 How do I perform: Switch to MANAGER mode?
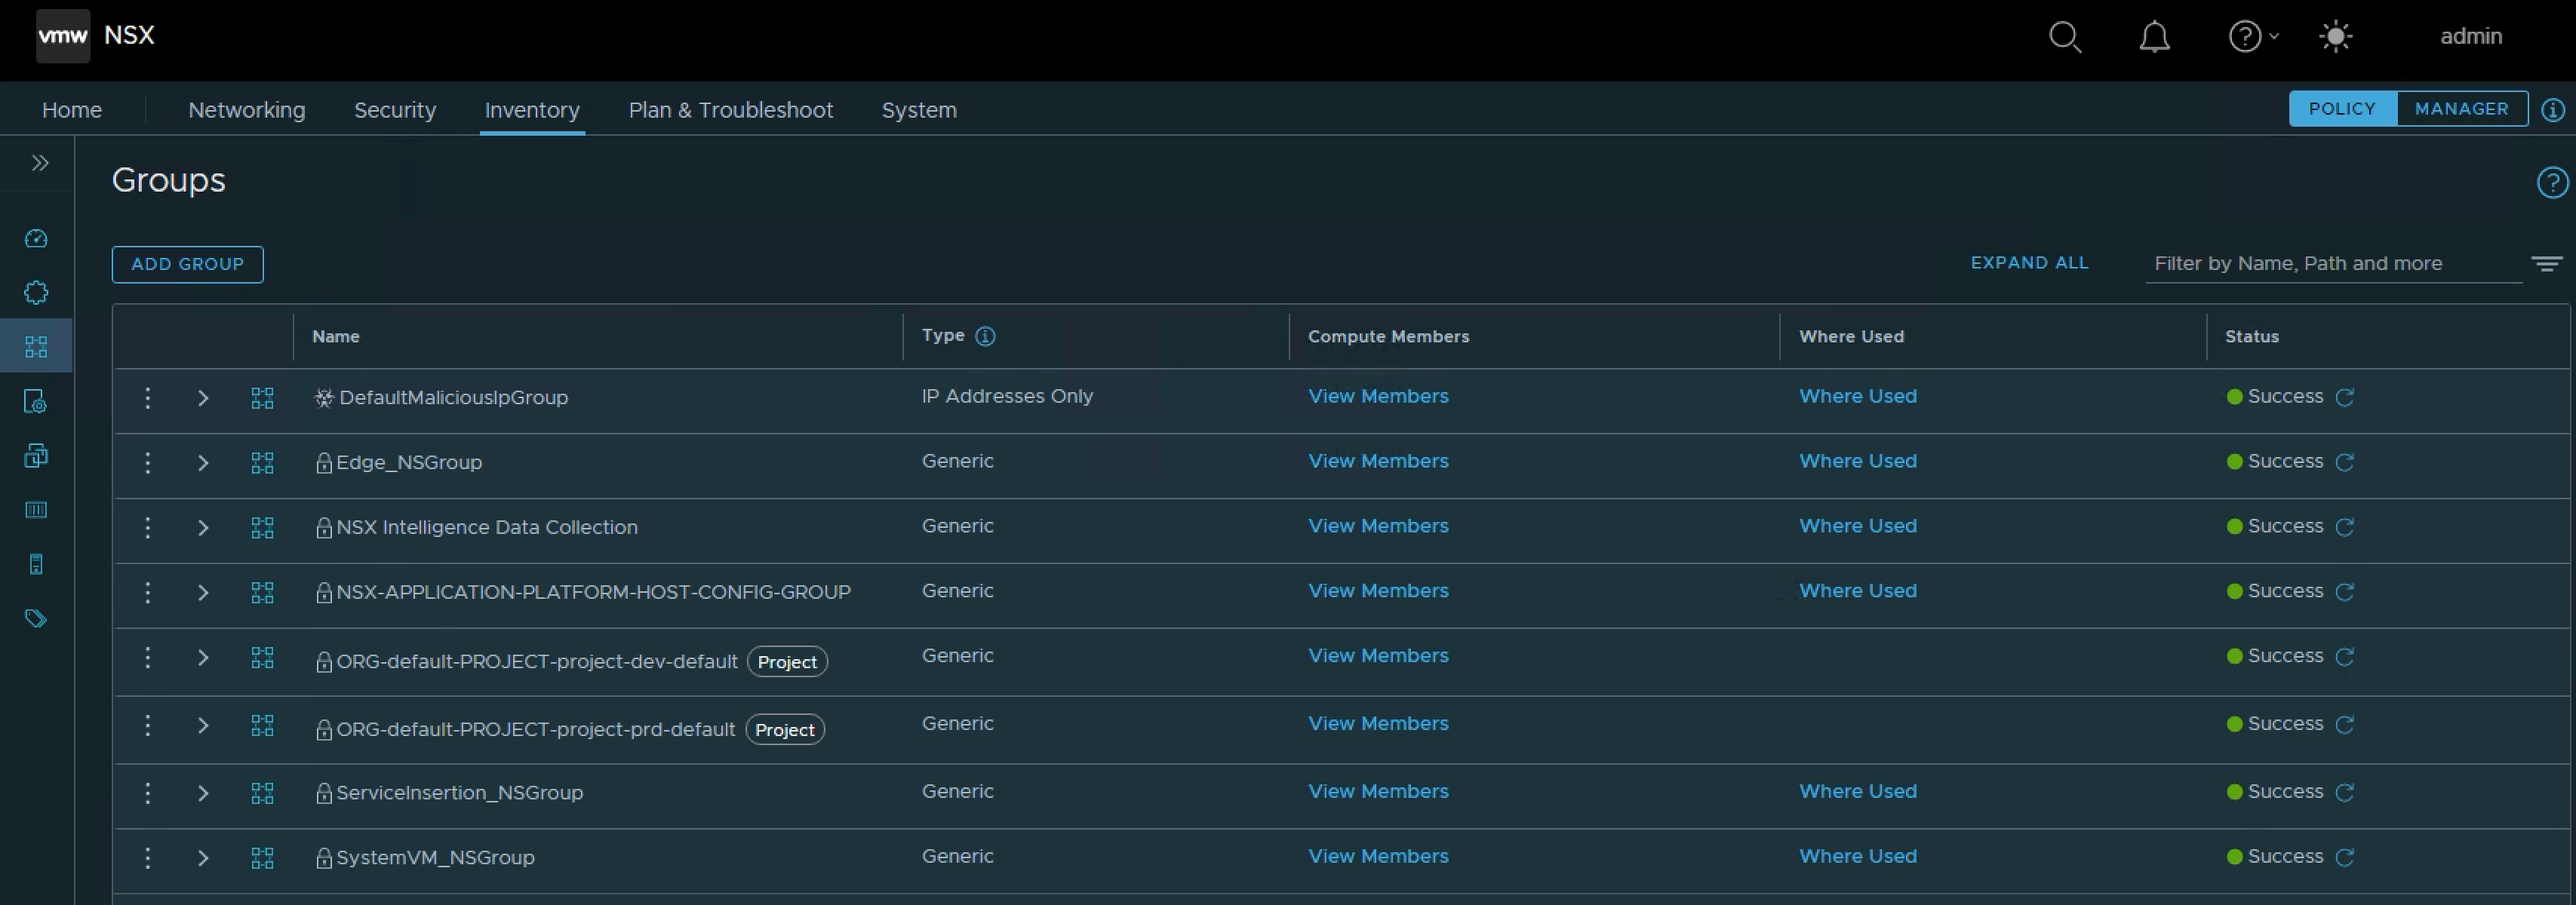[x=2461, y=109]
